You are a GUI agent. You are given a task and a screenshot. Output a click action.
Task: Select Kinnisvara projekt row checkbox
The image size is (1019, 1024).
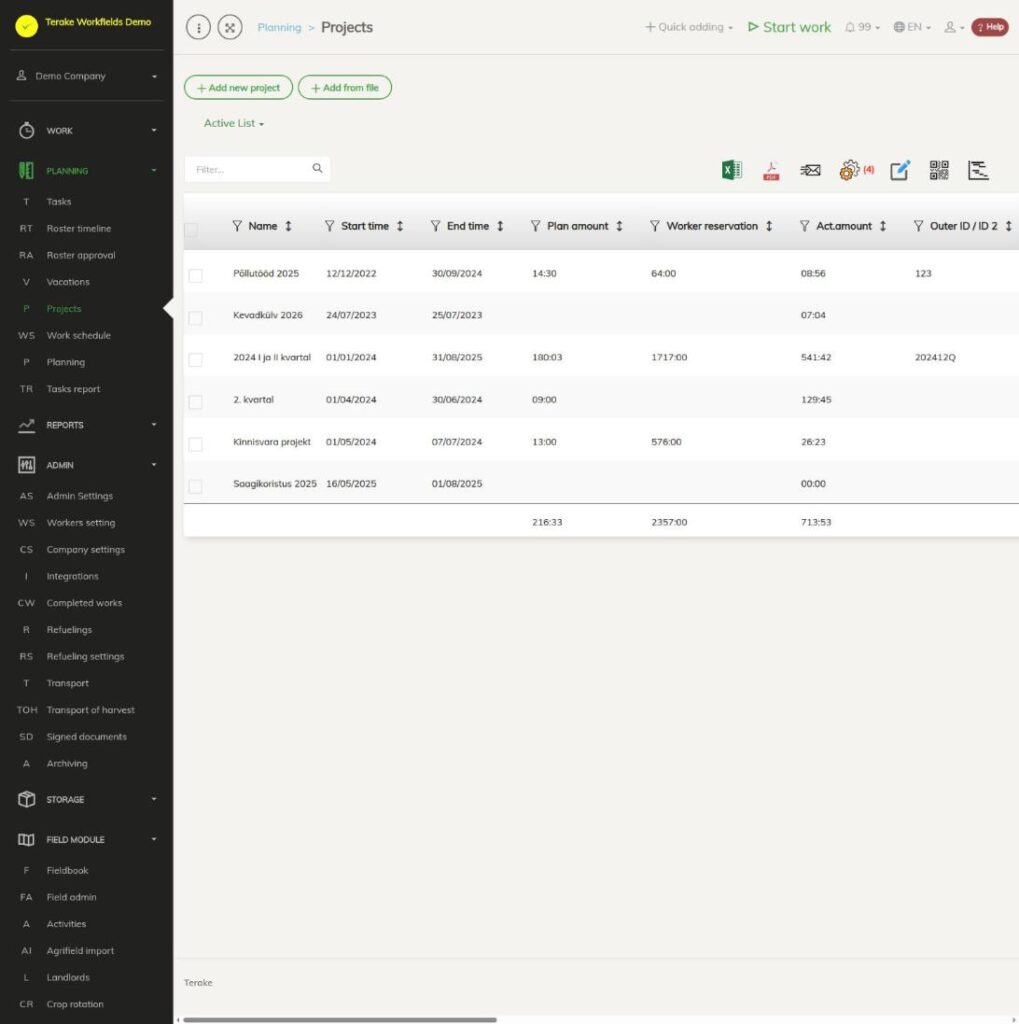coord(195,445)
